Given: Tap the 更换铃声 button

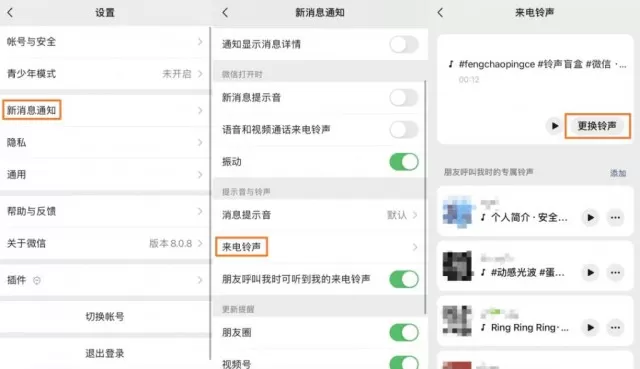Looking at the screenshot, I should click(597, 126).
